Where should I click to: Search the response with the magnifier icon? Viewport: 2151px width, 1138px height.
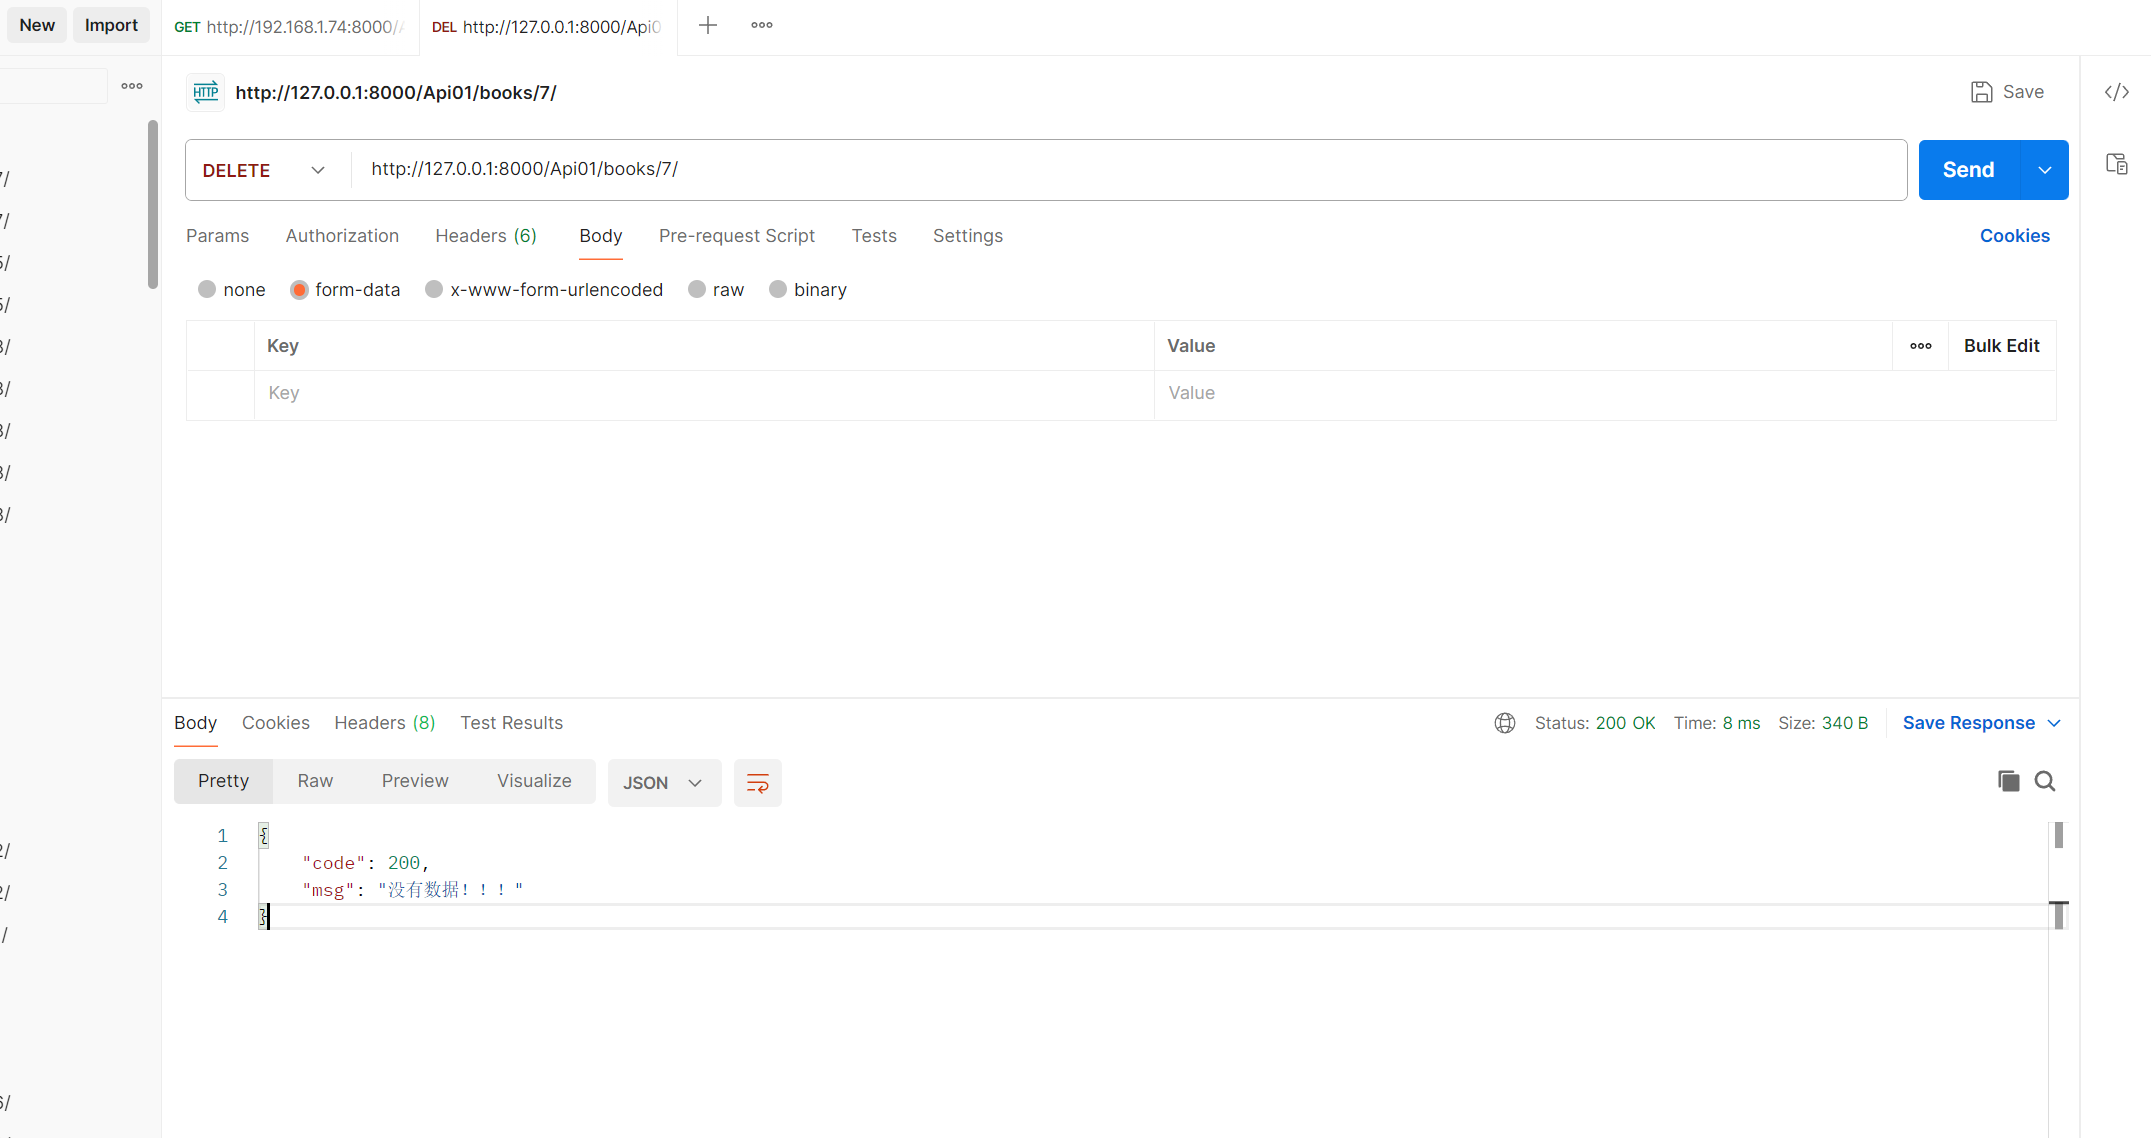[2045, 781]
